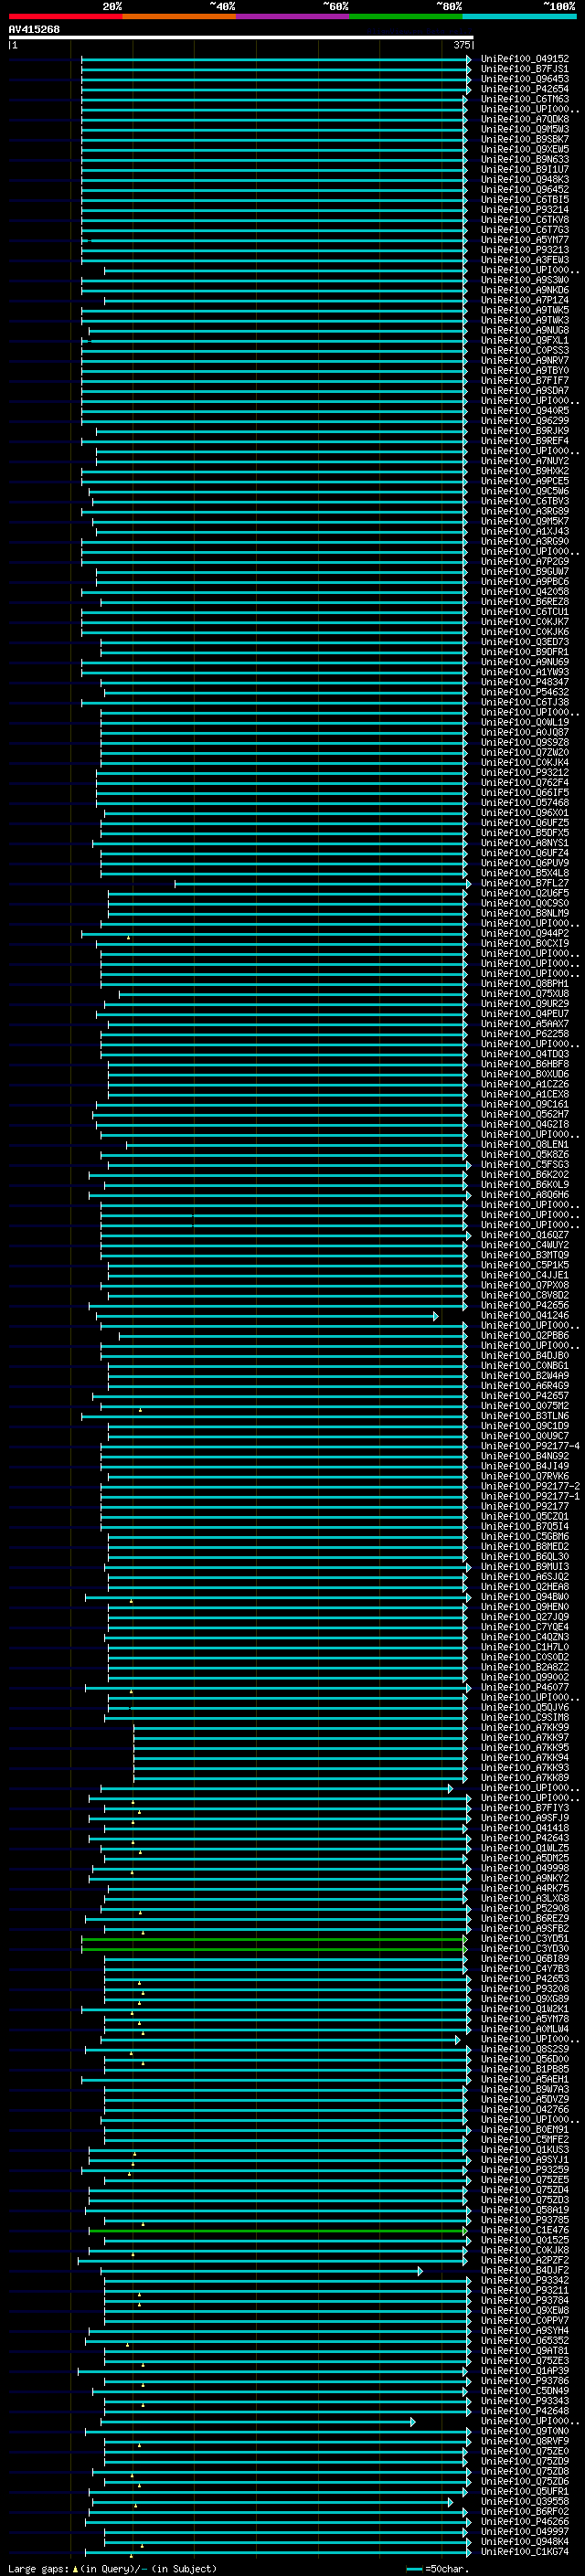585x2576 pixels.
Task: Select hit UniRef100_P93342
Action: click(525, 2280)
